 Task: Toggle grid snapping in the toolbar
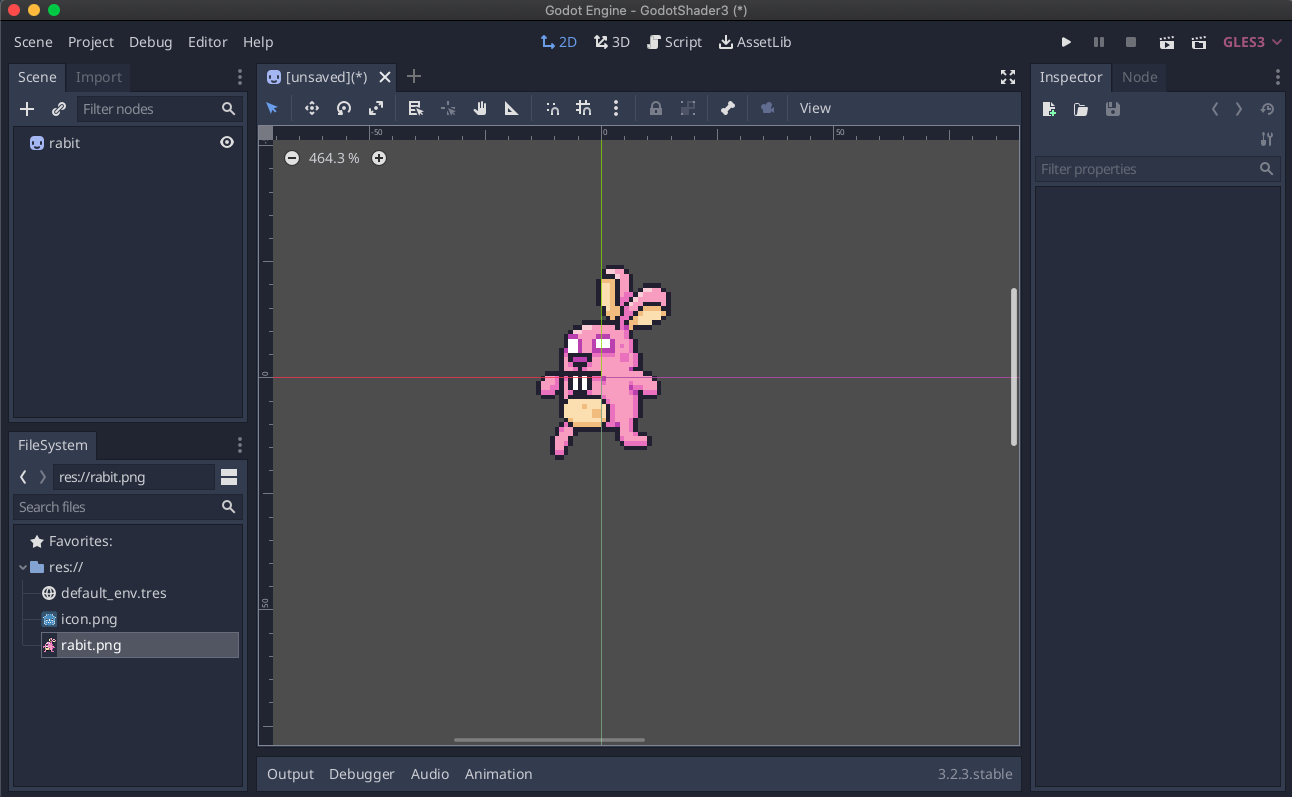(x=584, y=108)
